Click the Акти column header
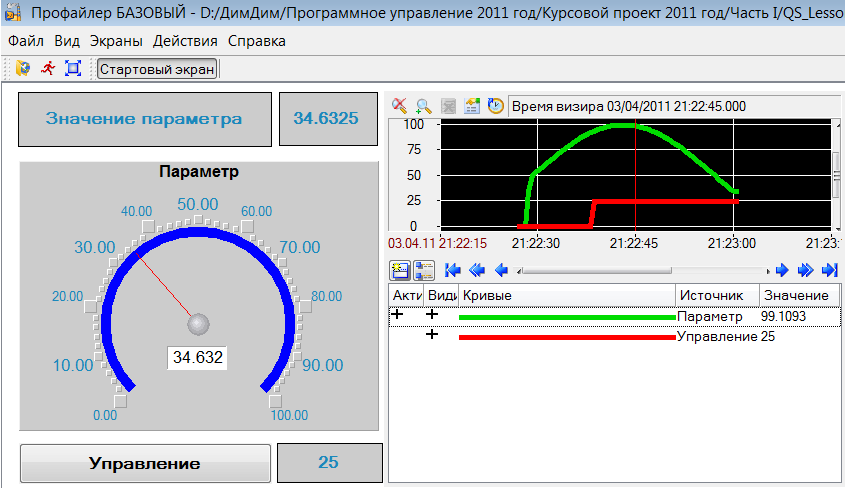845x488 pixels. pyautogui.click(x=406, y=295)
